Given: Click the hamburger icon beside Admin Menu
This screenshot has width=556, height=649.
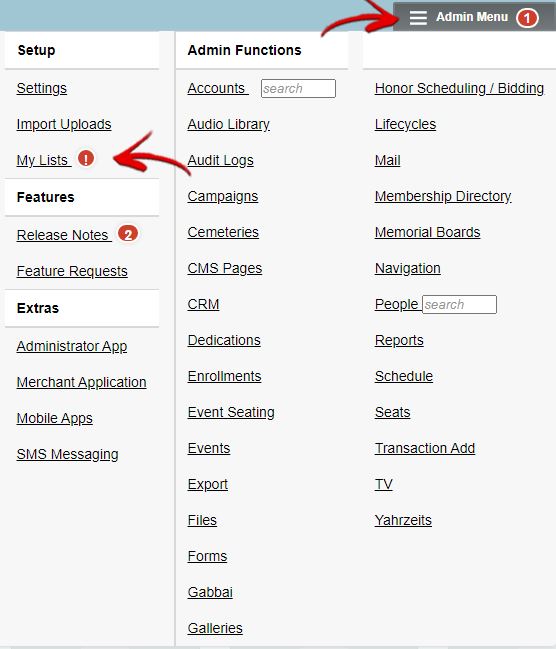Looking at the screenshot, I should tap(418, 18).
